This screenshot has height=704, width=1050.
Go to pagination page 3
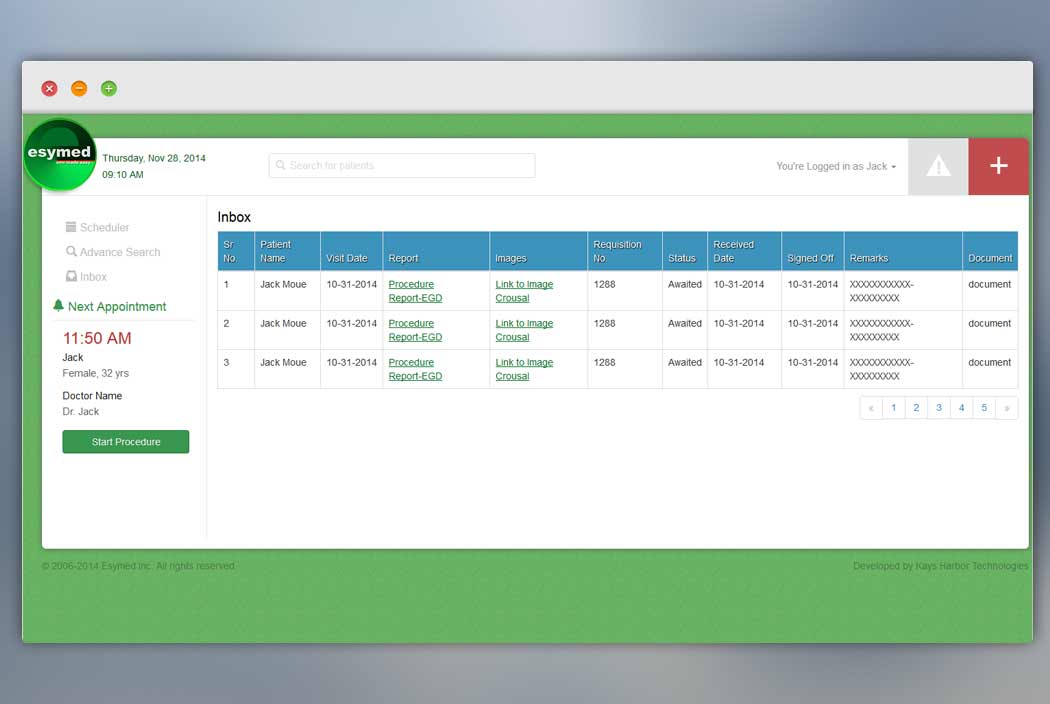tap(939, 408)
